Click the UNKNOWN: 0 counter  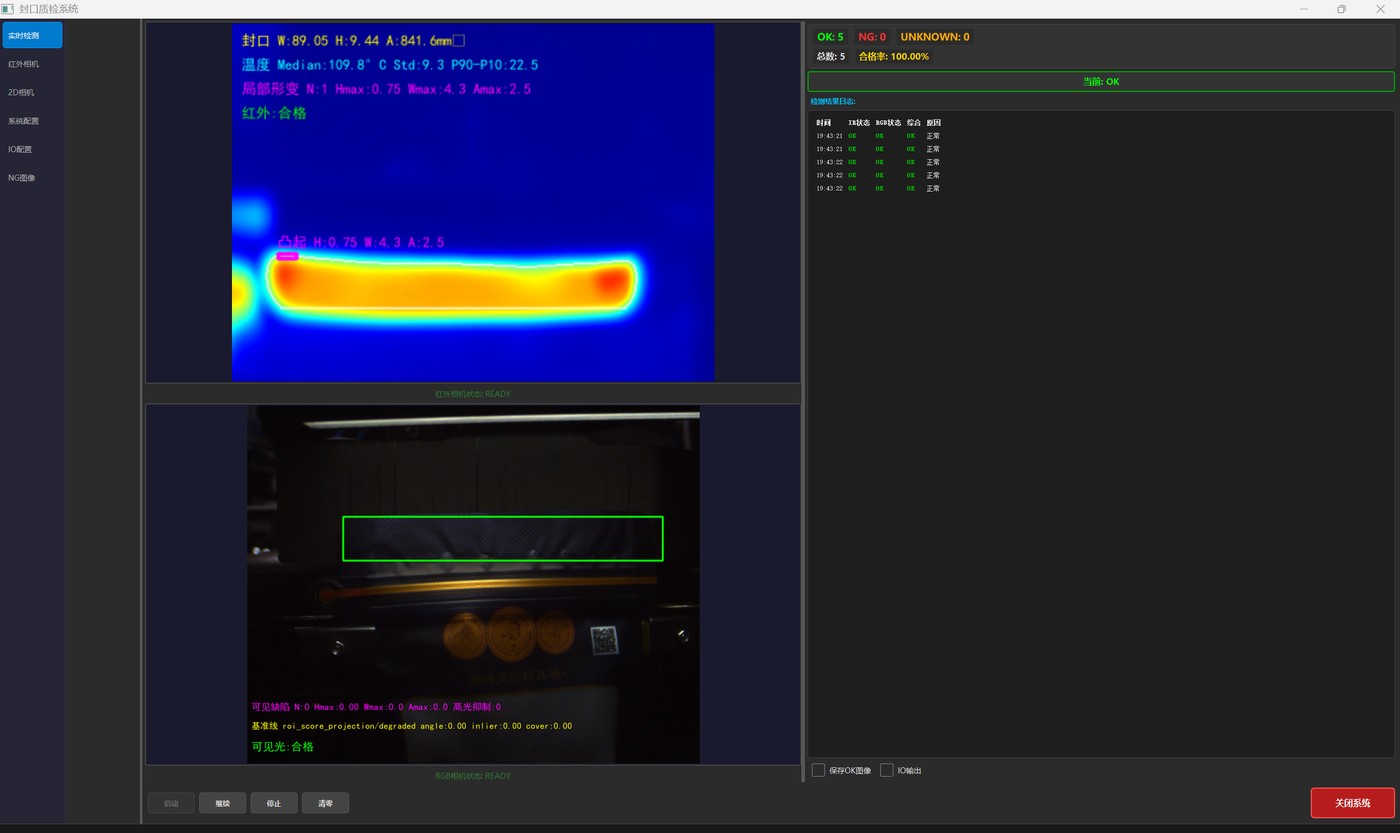point(934,37)
